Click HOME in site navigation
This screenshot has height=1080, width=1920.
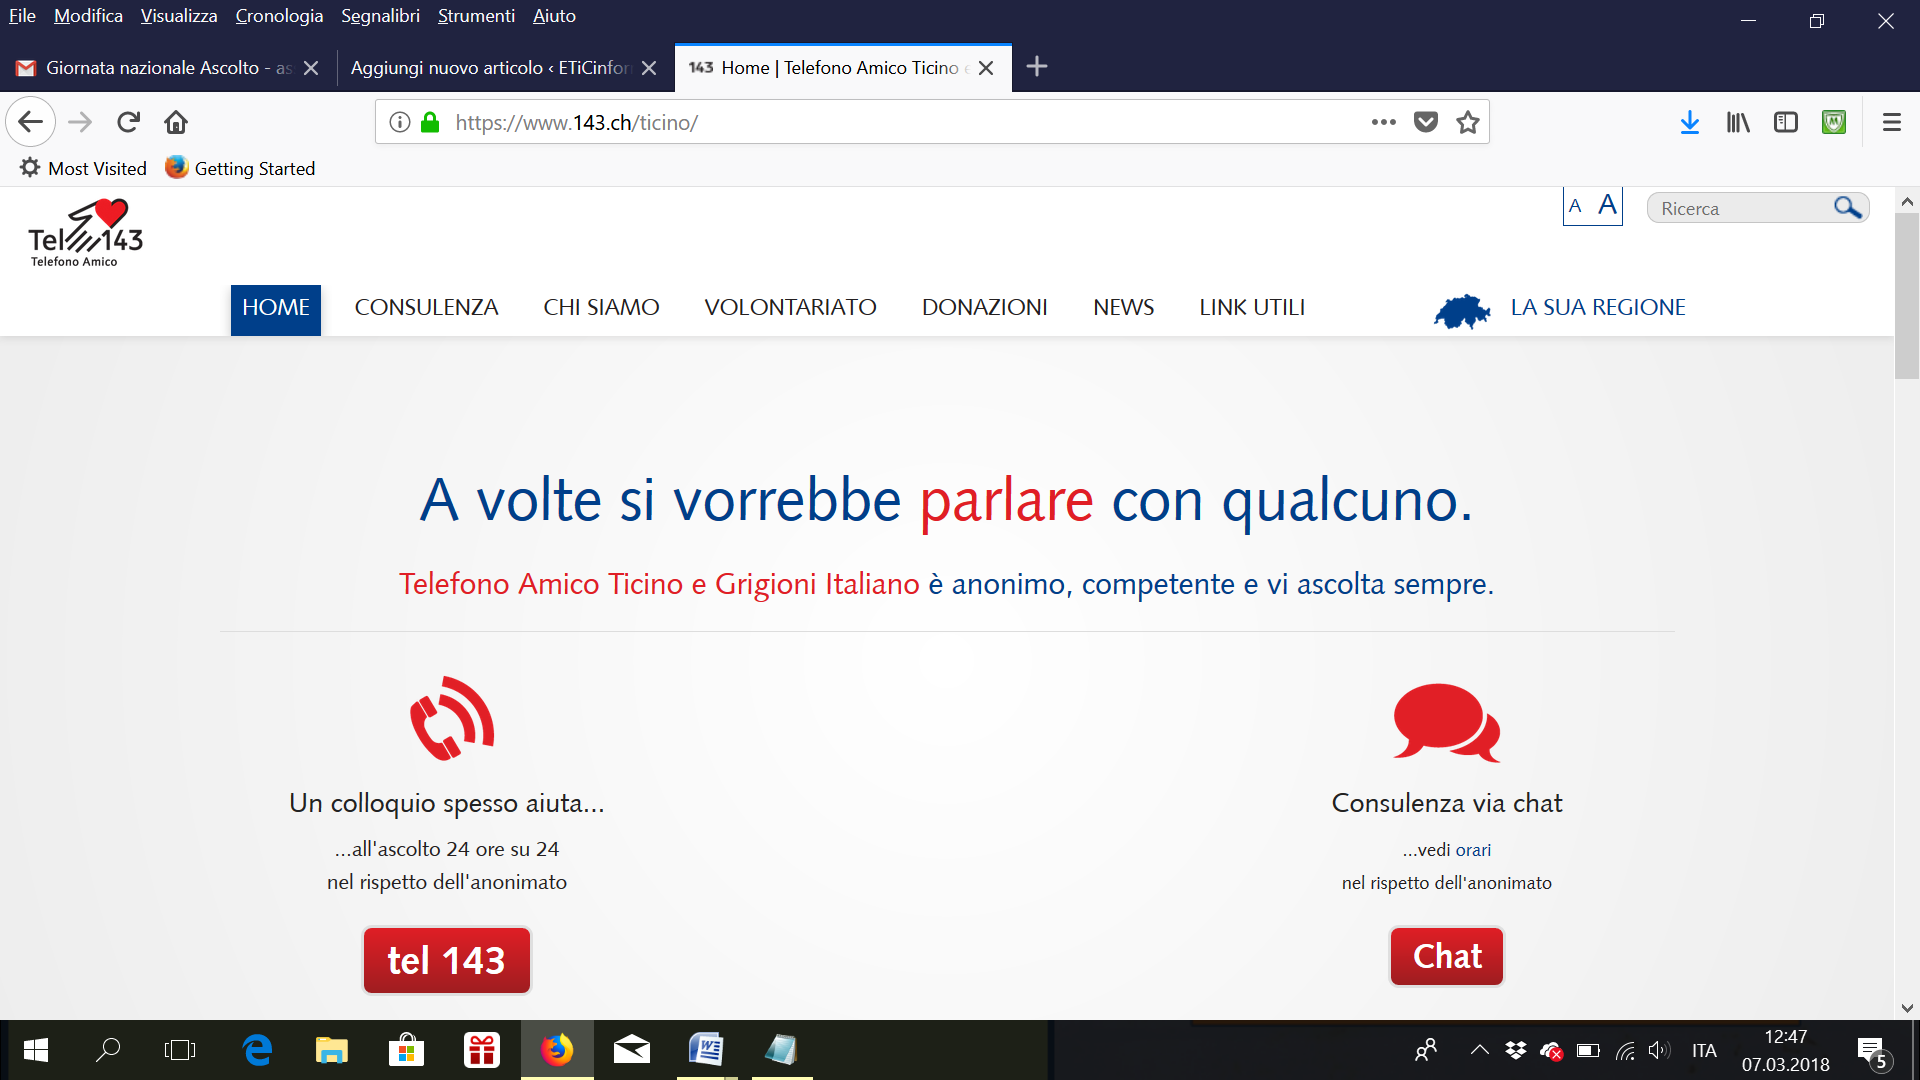click(276, 308)
